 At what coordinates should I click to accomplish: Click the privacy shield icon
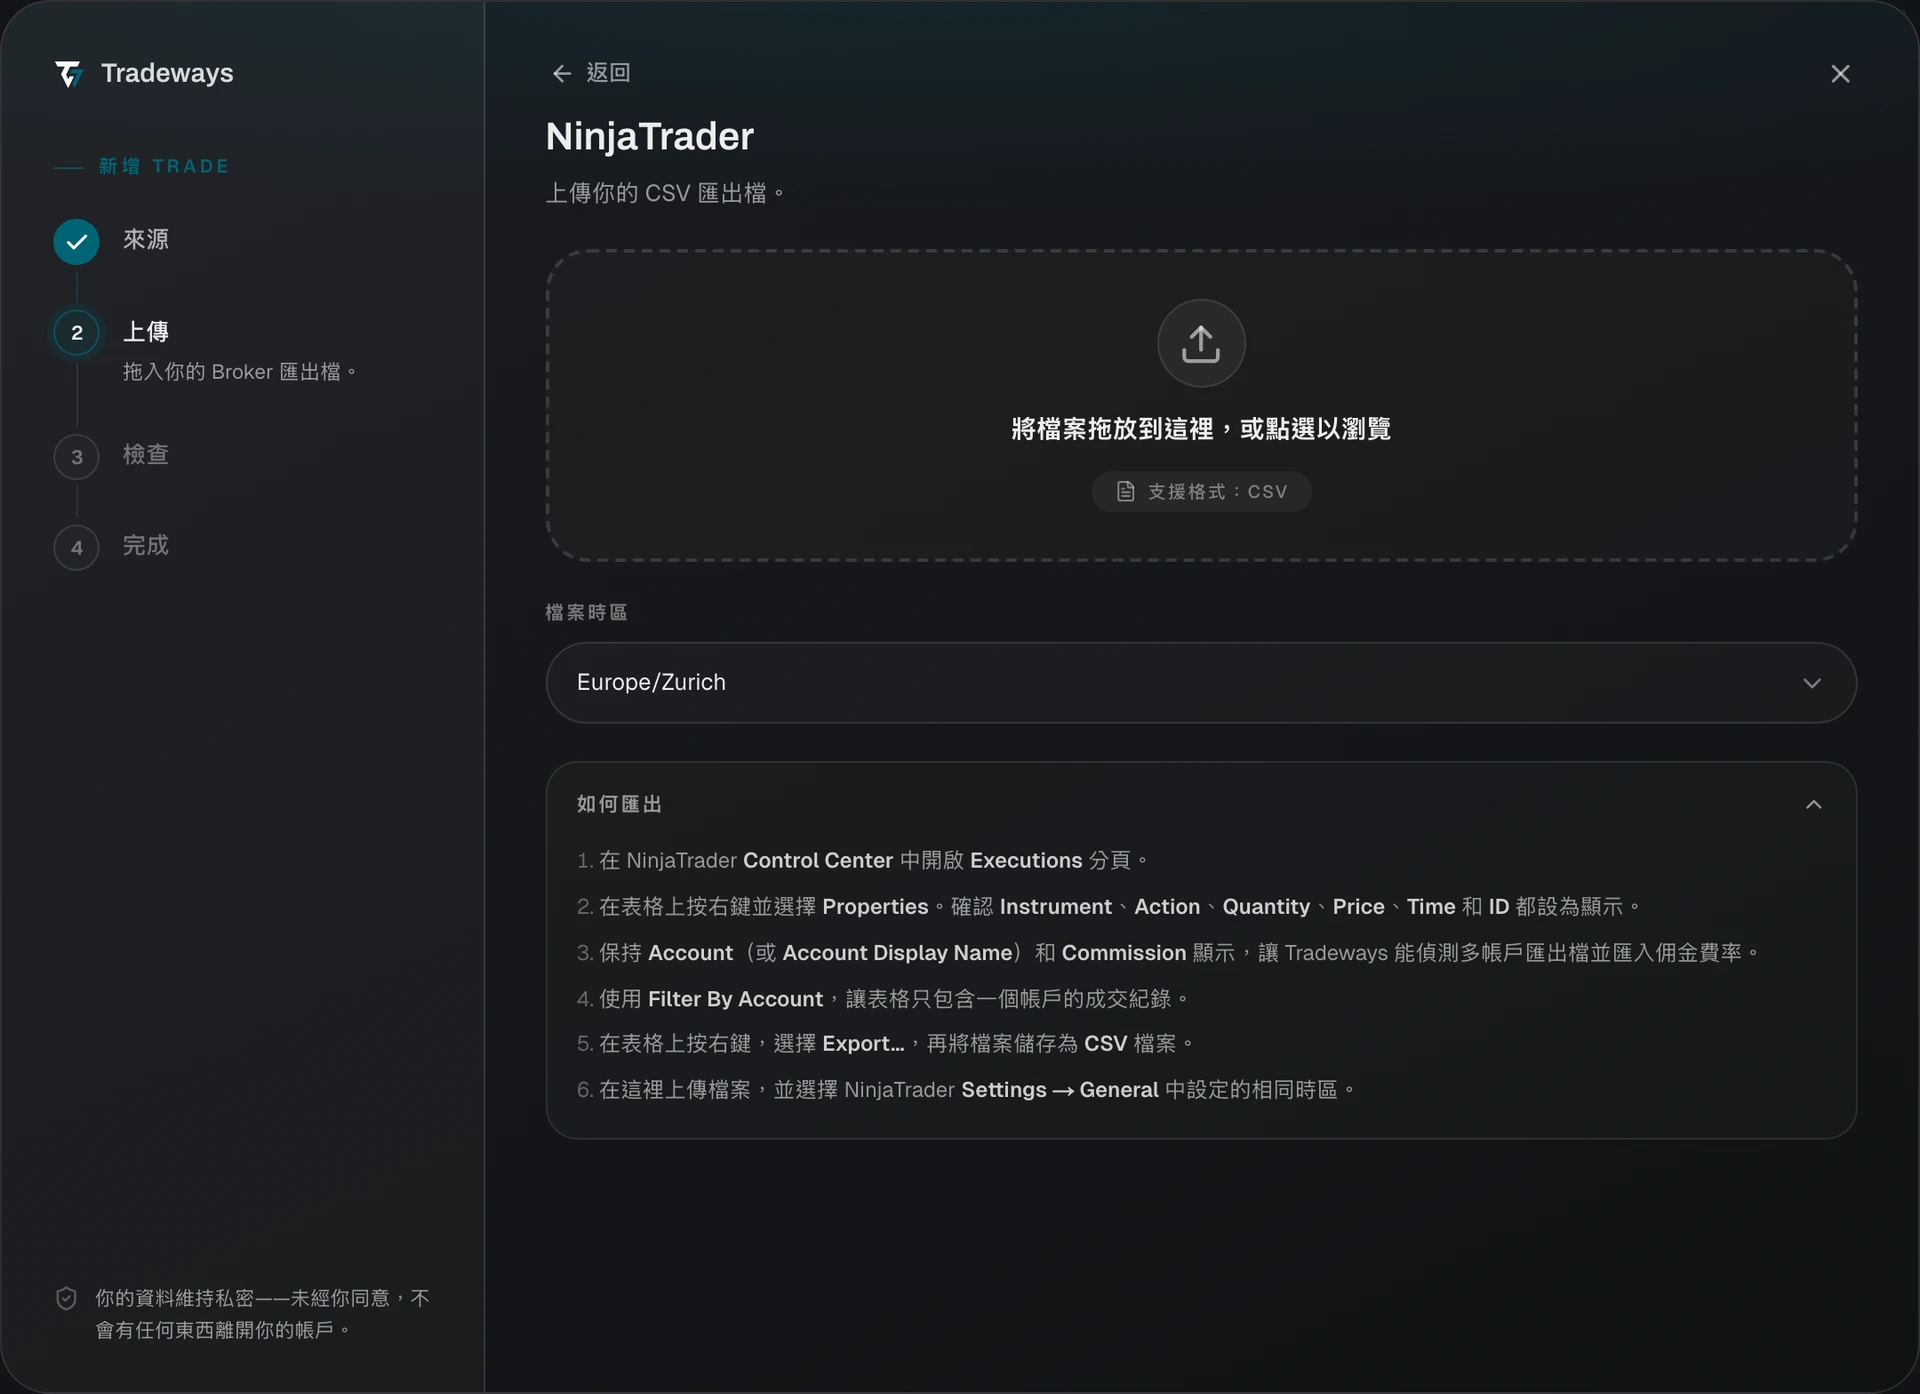point(66,1299)
